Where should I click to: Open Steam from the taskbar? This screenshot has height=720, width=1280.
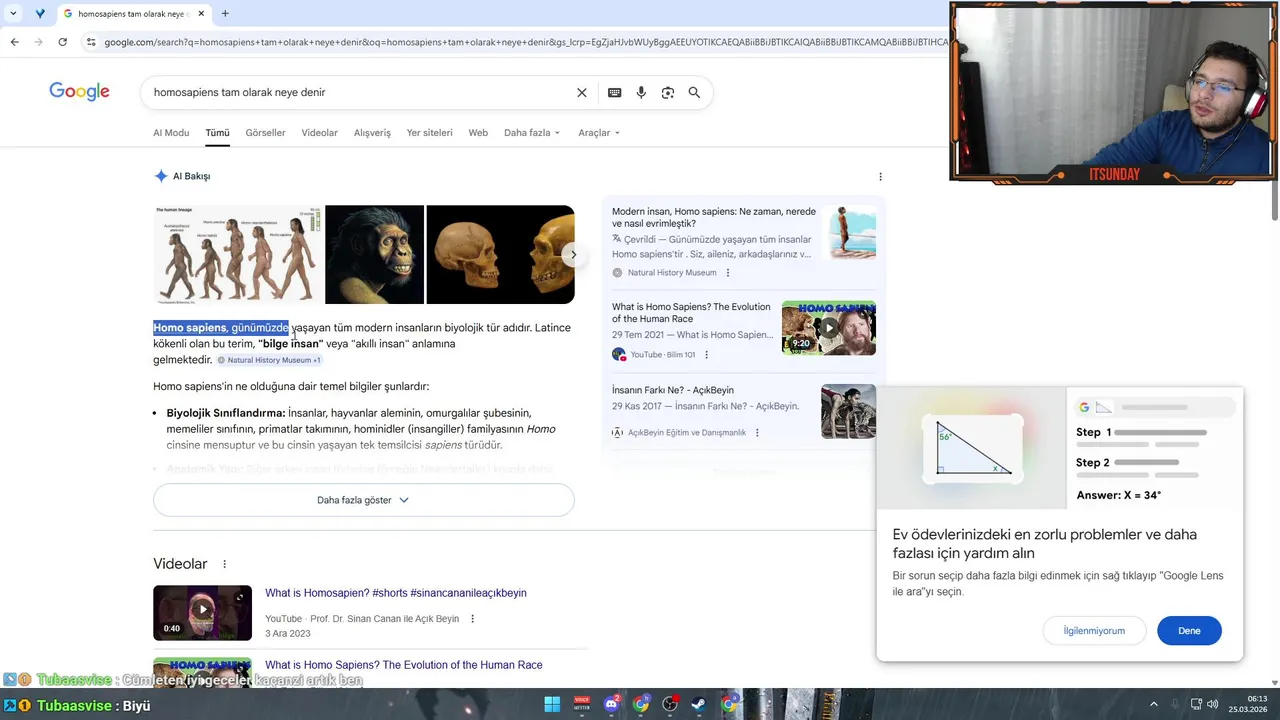(699, 704)
